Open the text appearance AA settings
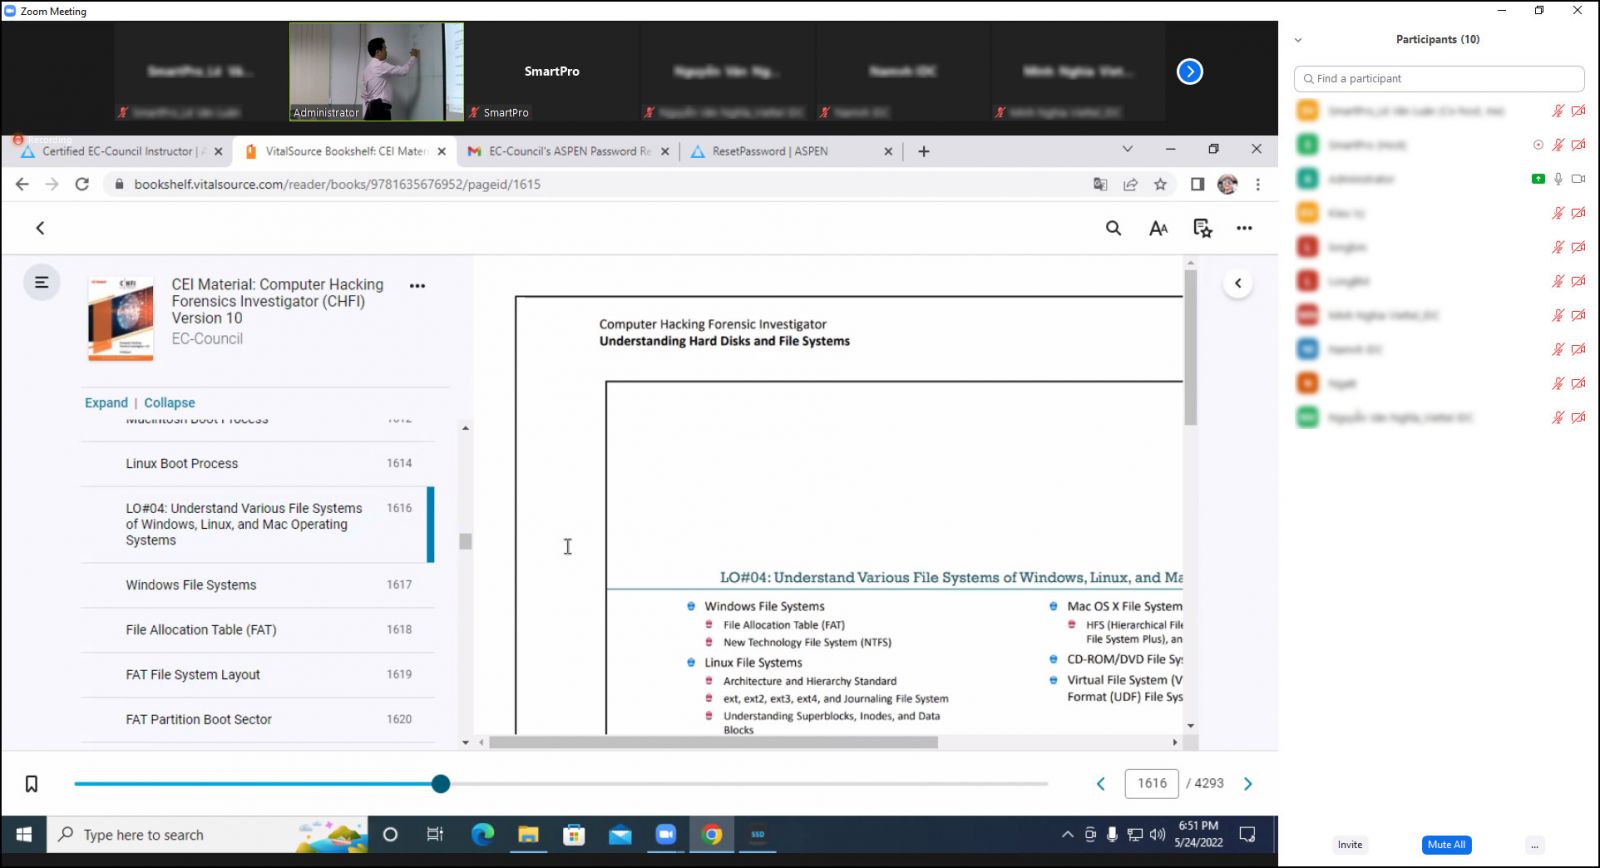Image resolution: width=1600 pixels, height=868 pixels. [x=1158, y=228]
